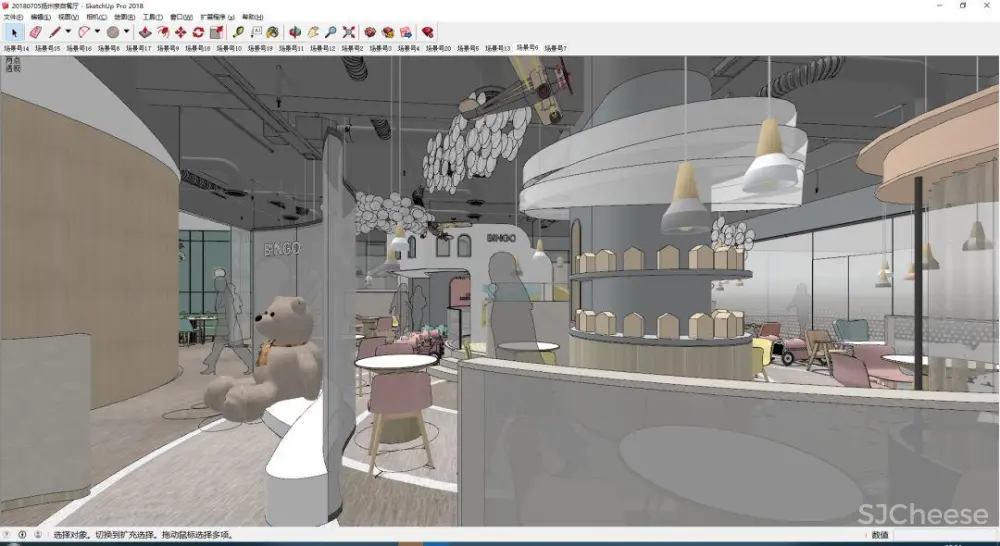Open the shape tool dropdown arrow

(126, 32)
